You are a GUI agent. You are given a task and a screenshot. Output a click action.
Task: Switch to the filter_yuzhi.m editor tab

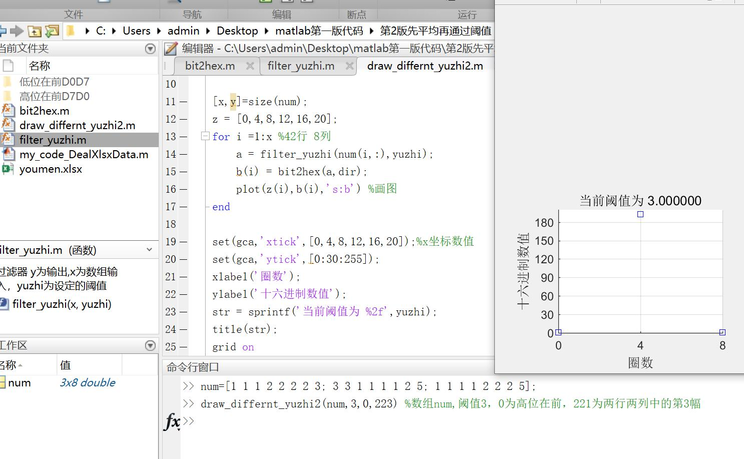[x=301, y=66]
